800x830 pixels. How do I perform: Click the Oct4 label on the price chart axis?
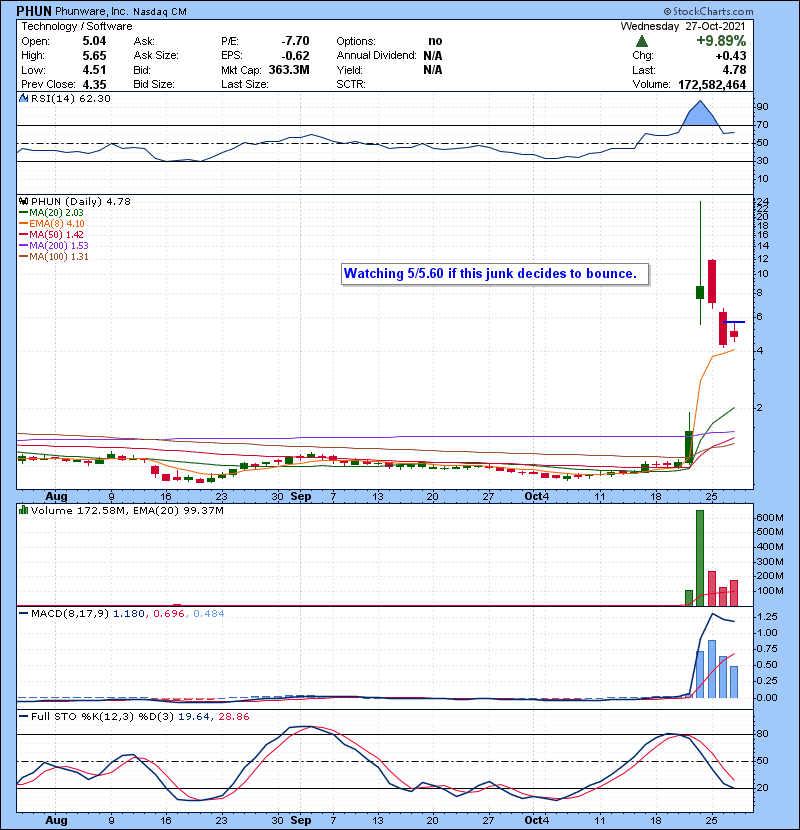[x=537, y=497]
